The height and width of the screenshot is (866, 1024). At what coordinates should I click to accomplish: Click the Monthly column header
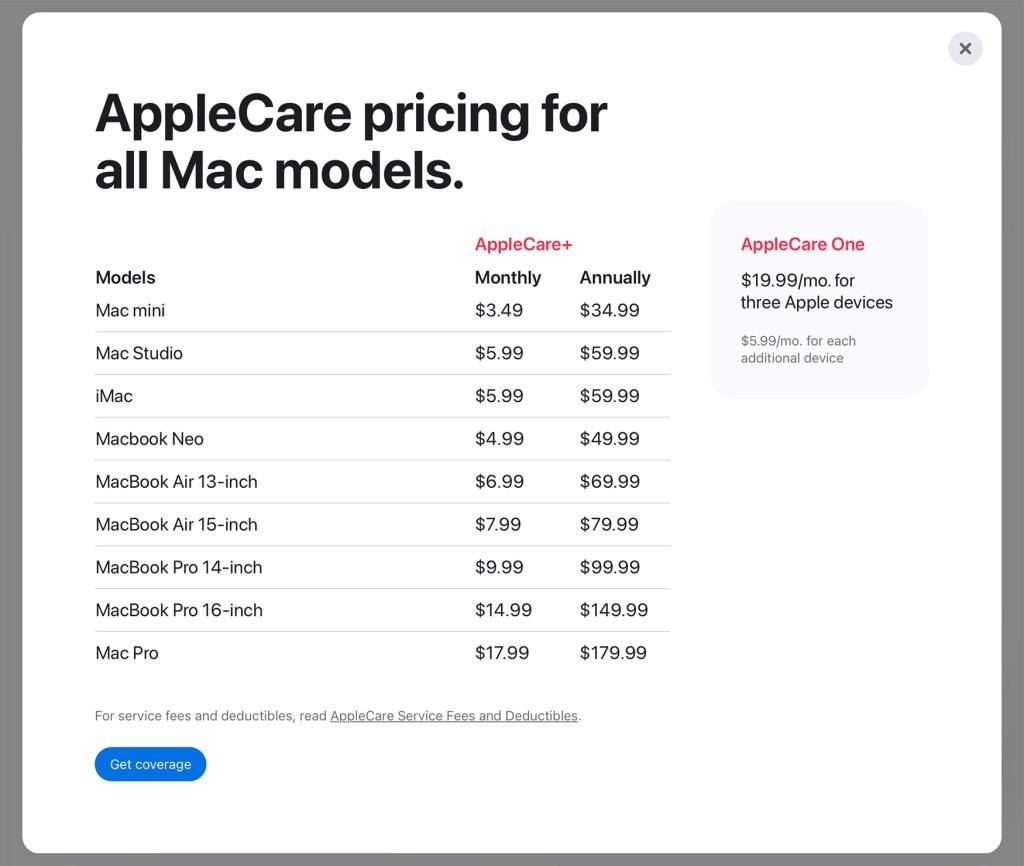point(508,277)
